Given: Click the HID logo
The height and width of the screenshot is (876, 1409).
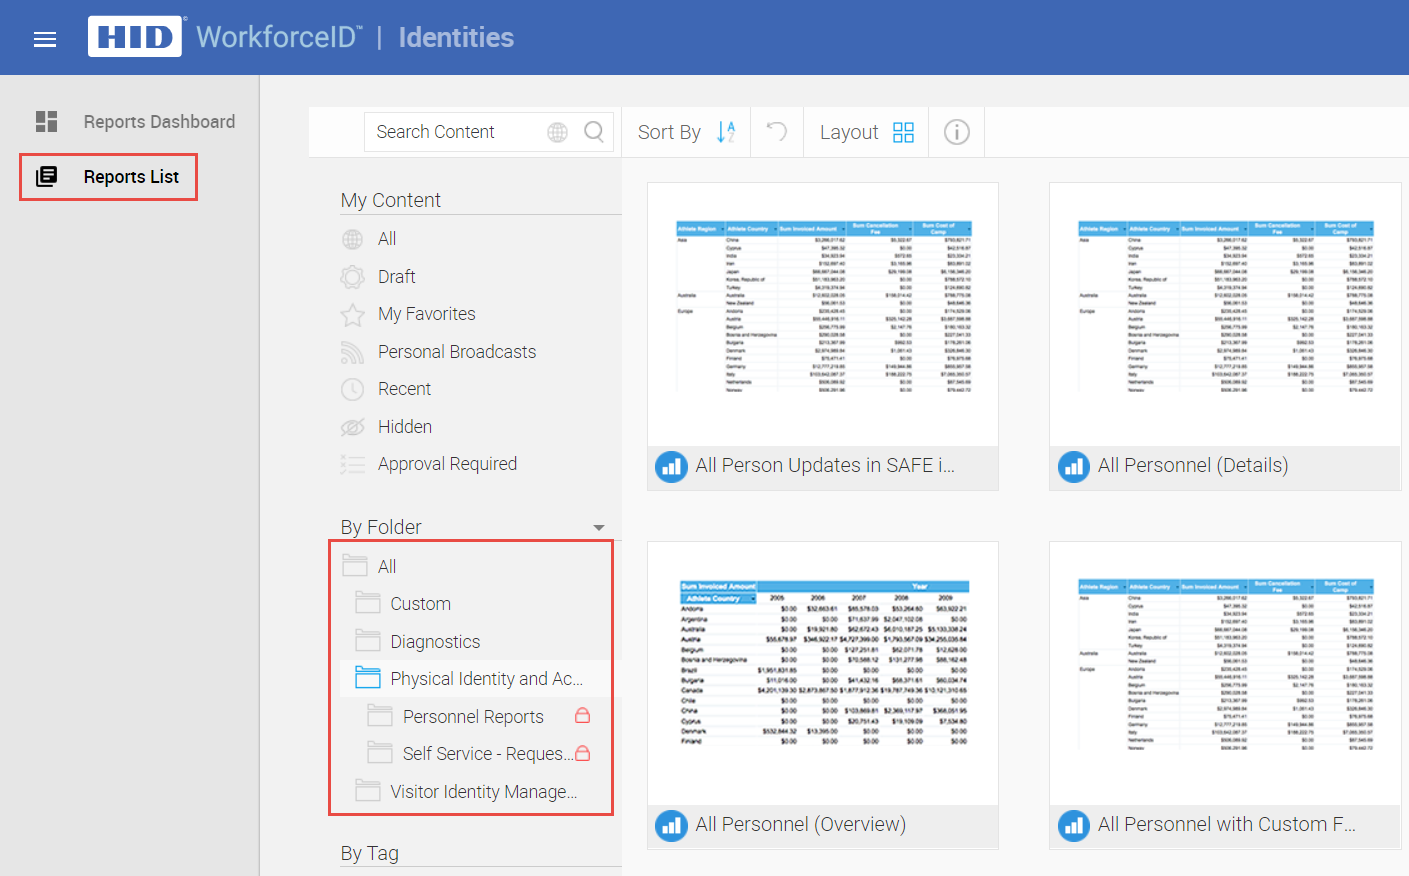Looking at the screenshot, I should click(135, 37).
